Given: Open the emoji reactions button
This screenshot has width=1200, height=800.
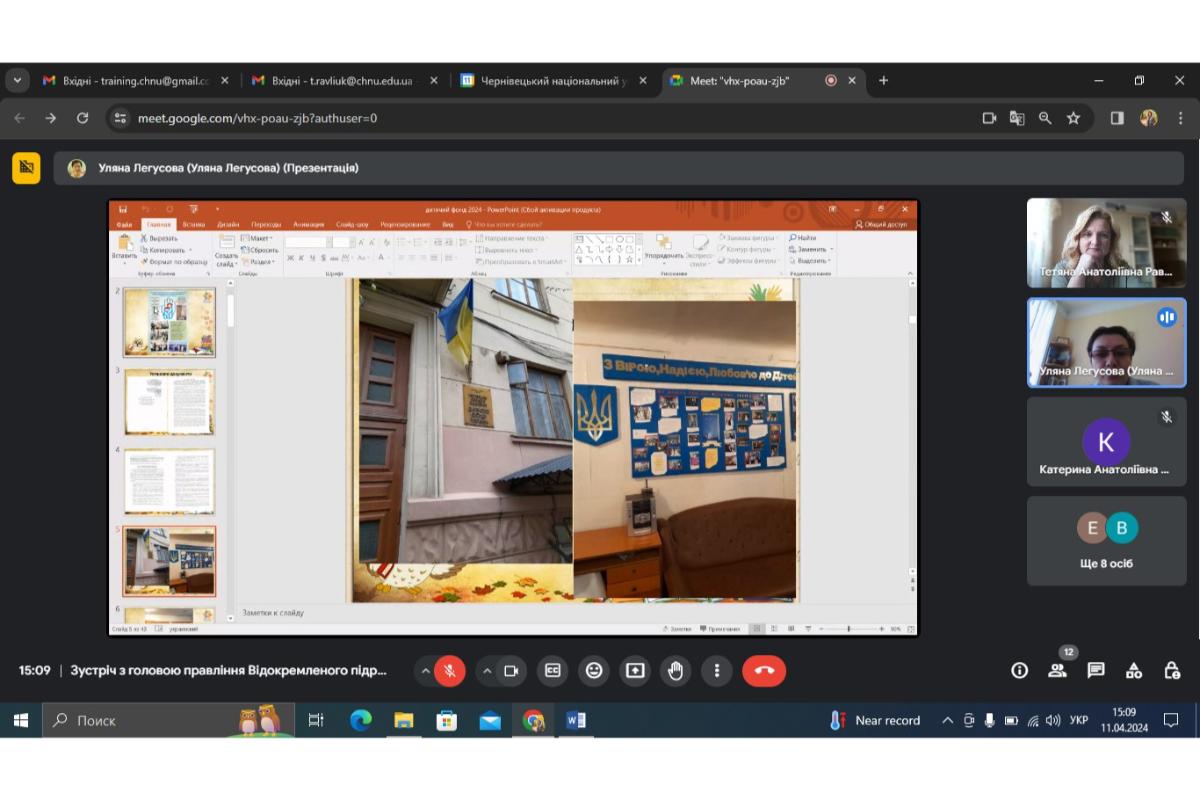Looking at the screenshot, I should [x=594, y=671].
